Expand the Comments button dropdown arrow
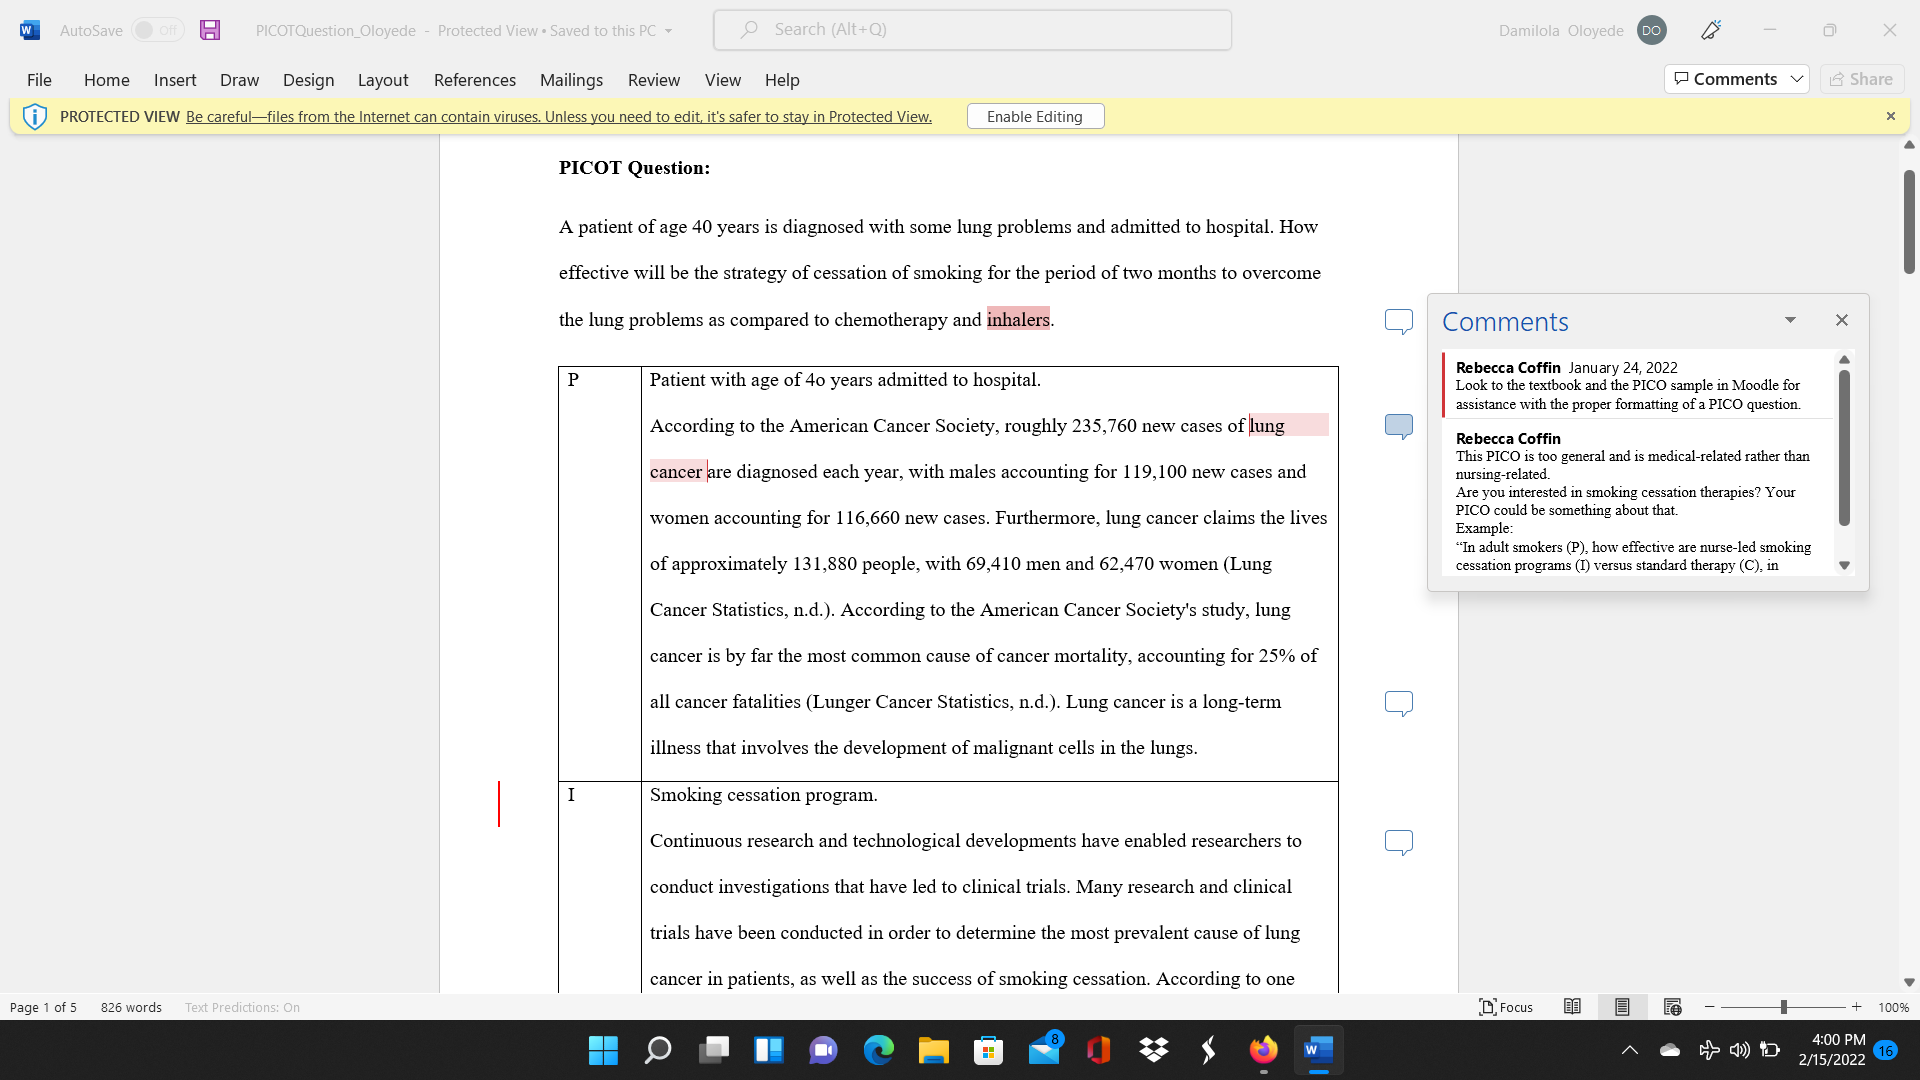The image size is (1920, 1080). 1797,79
